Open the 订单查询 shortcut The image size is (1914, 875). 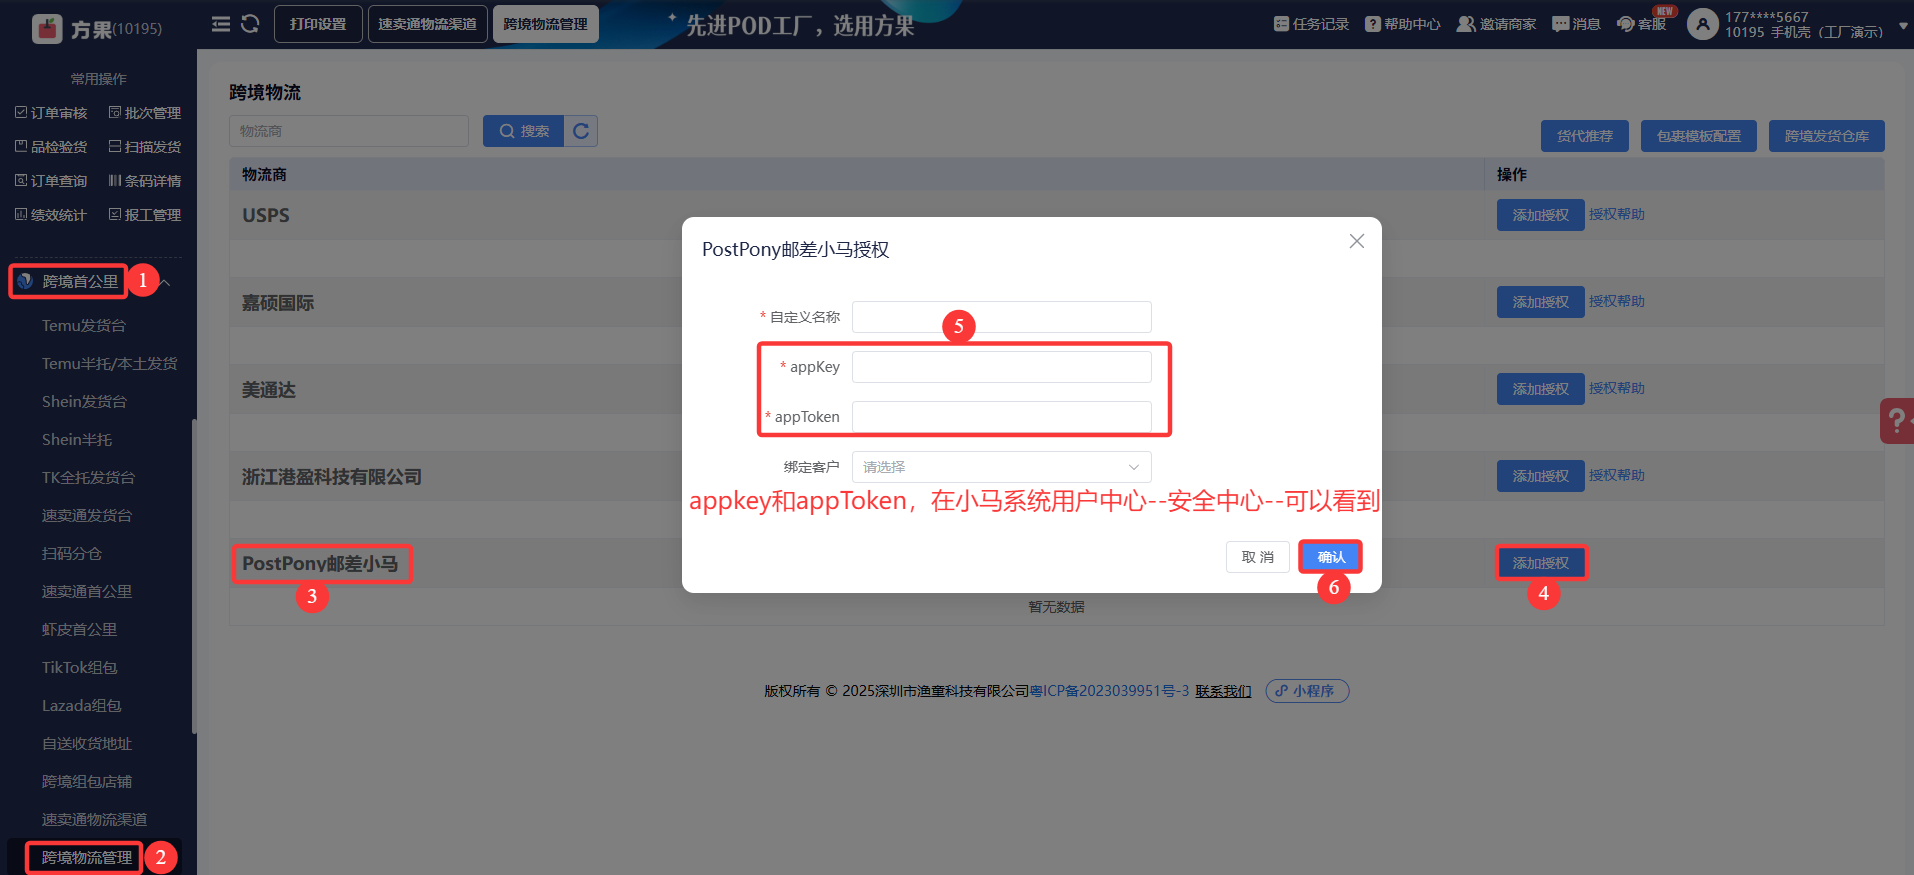[51, 181]
